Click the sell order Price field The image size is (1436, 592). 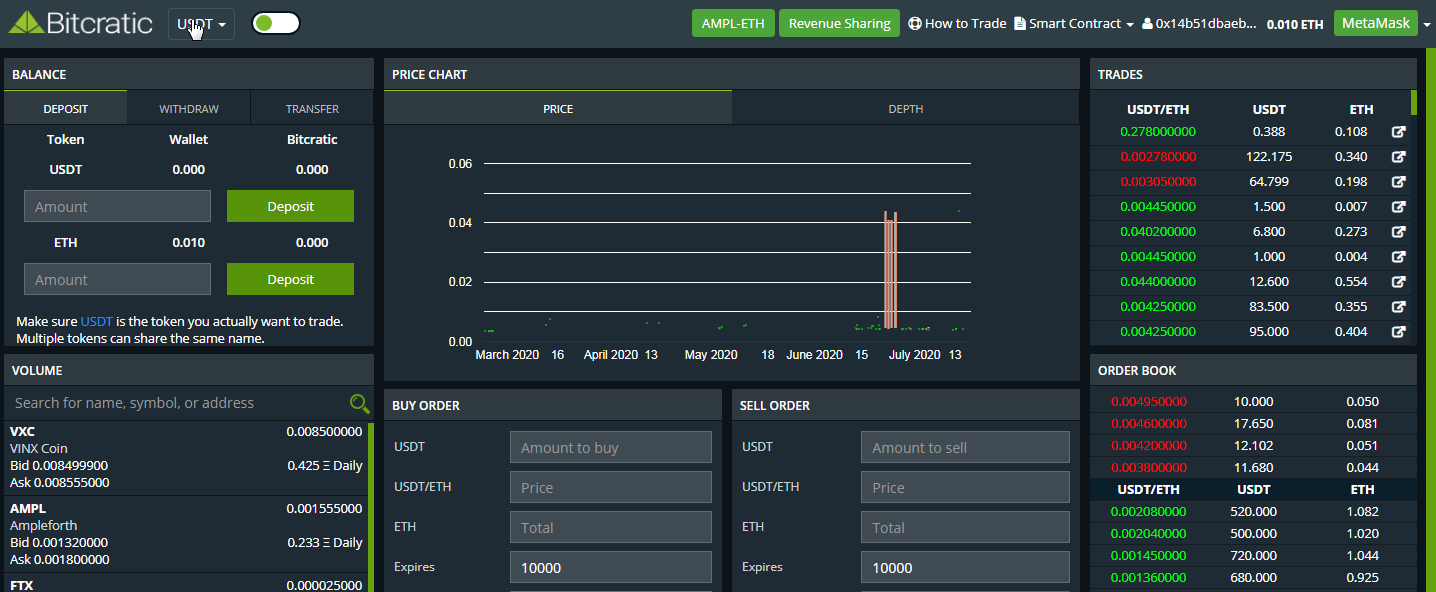(x=965, y=487)
